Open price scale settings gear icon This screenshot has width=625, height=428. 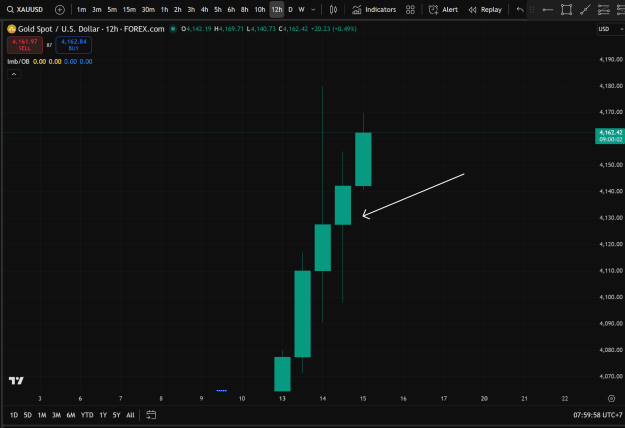click(x=611, y=399)
